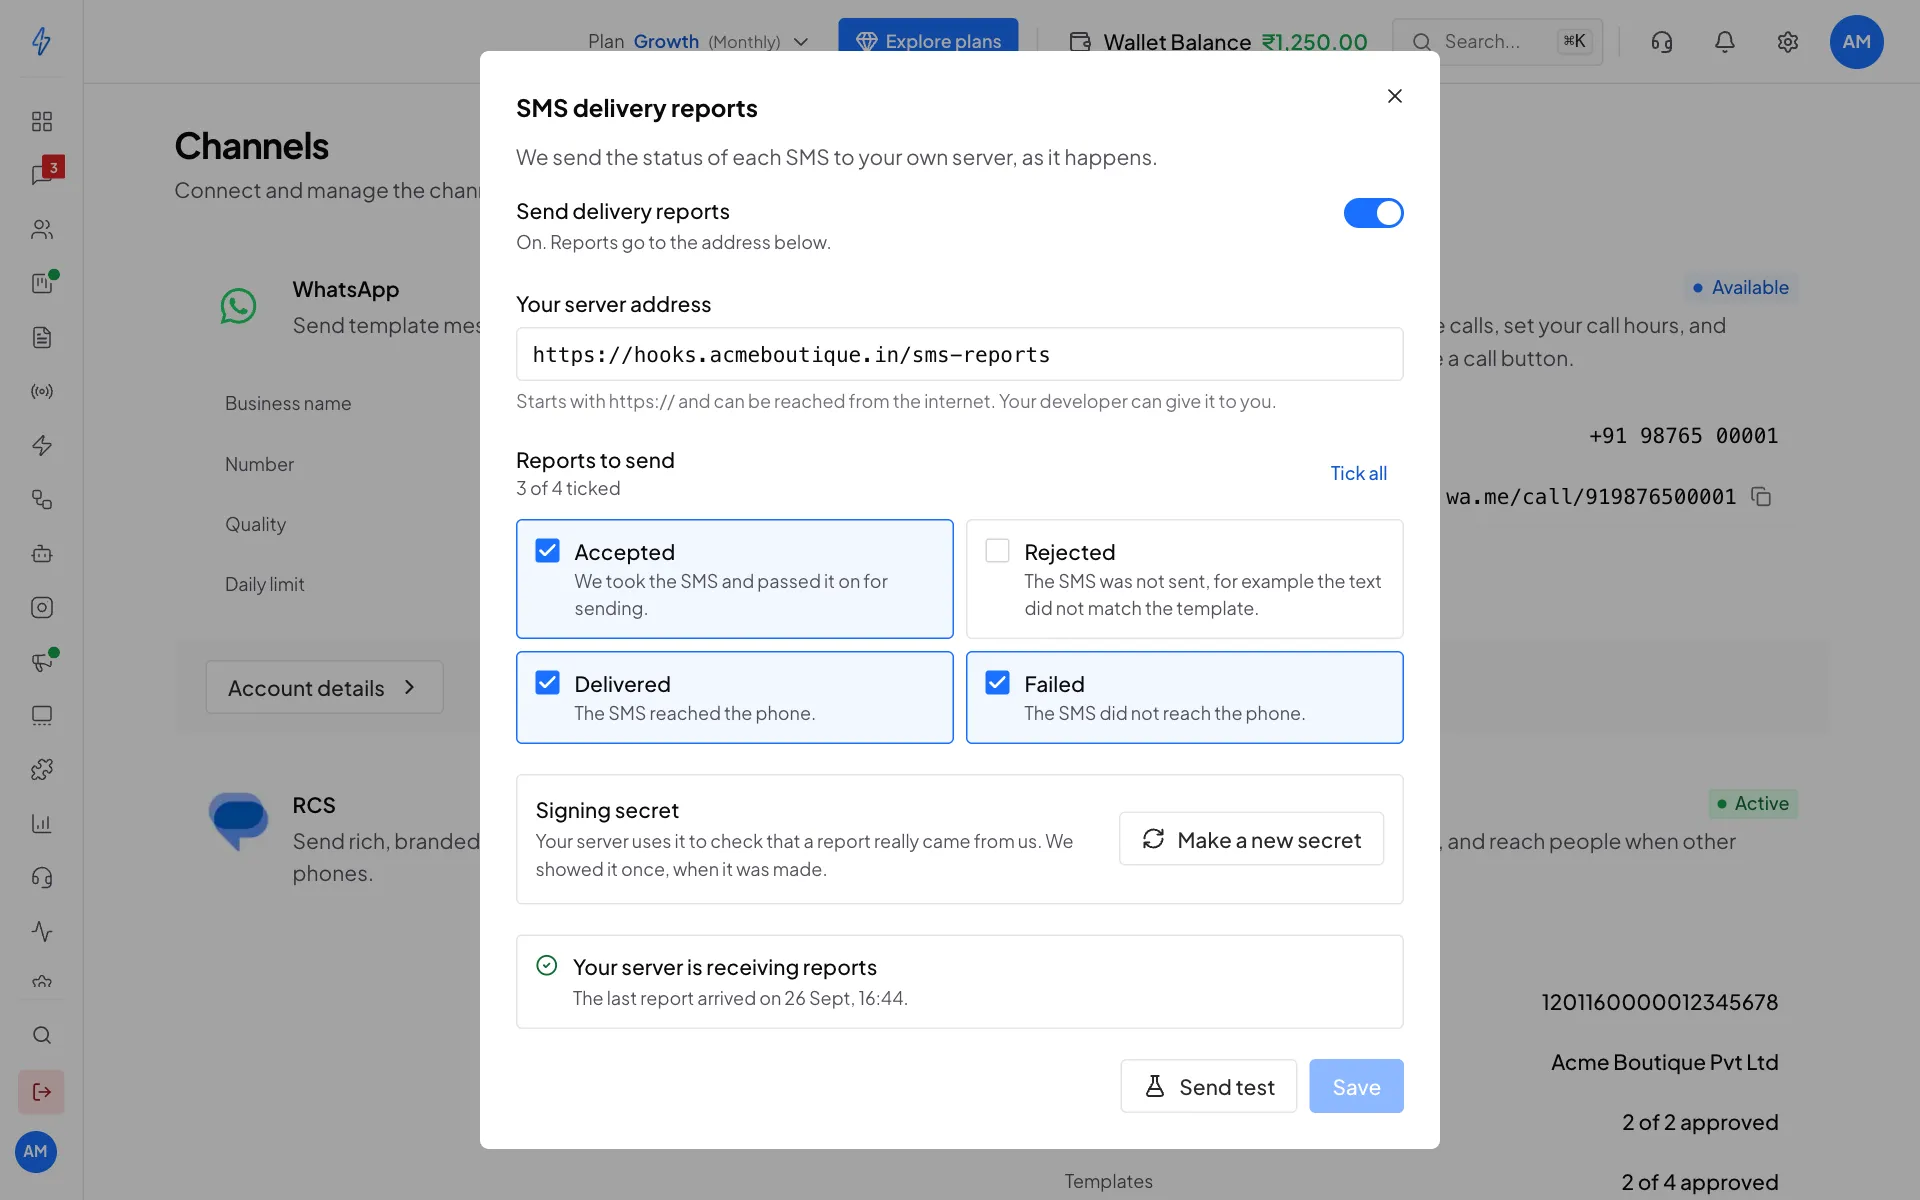Click the Tick all link
Screen dimensions: 1920x1200
click(1358, 473)
